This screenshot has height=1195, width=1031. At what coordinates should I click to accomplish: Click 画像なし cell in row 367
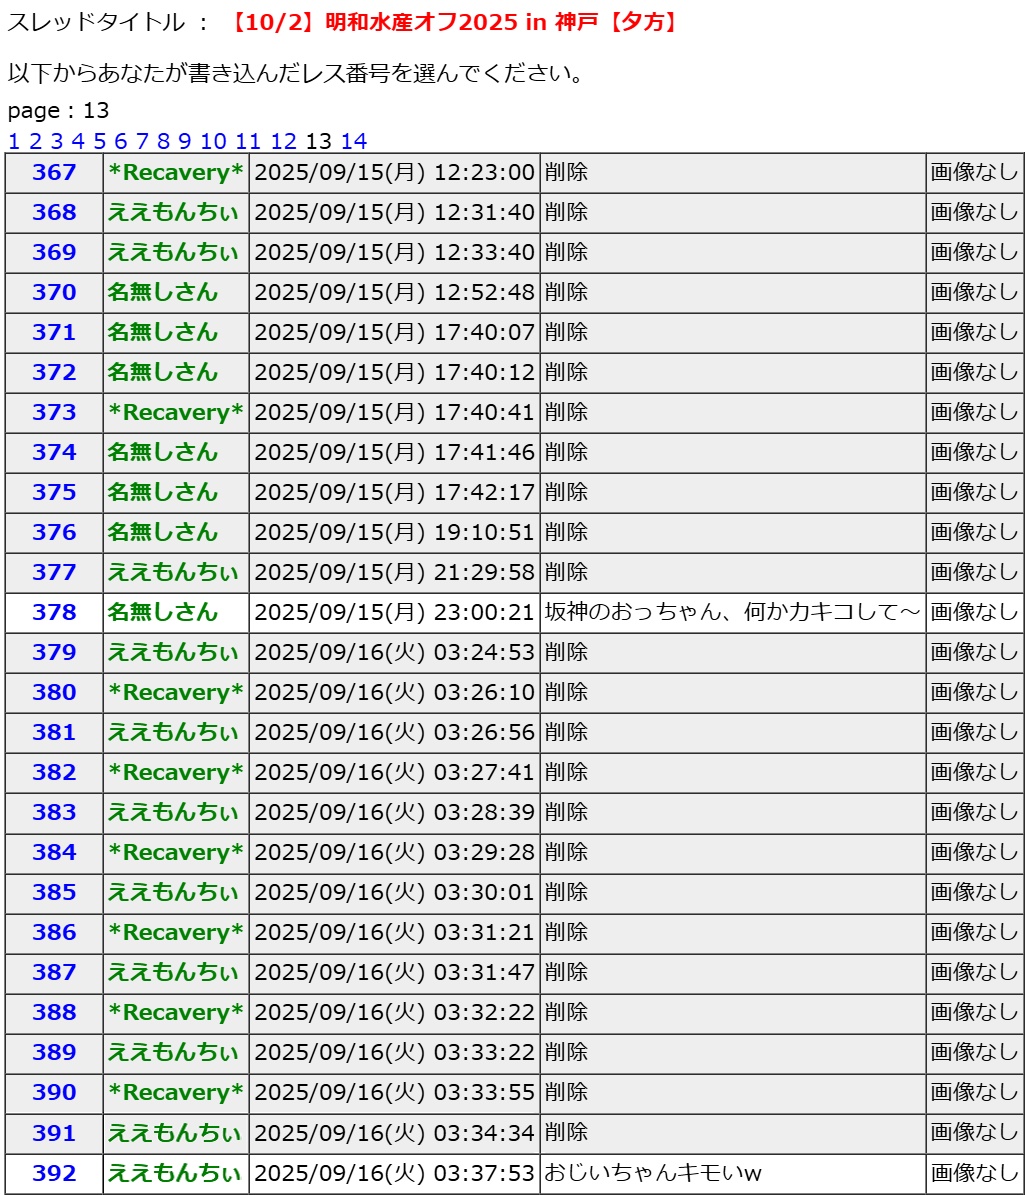coord(973,172)
